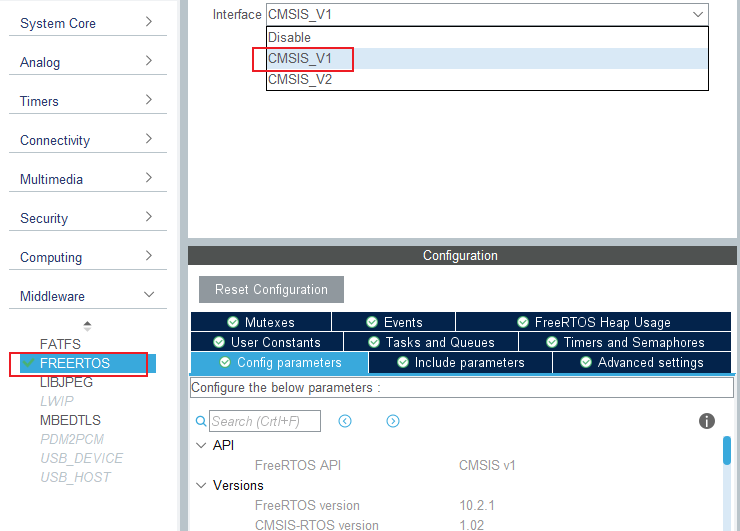740x531 pixels.
Task: Click the Reset Configuration button
Action: pyautogui.click(x=271, y=289)
